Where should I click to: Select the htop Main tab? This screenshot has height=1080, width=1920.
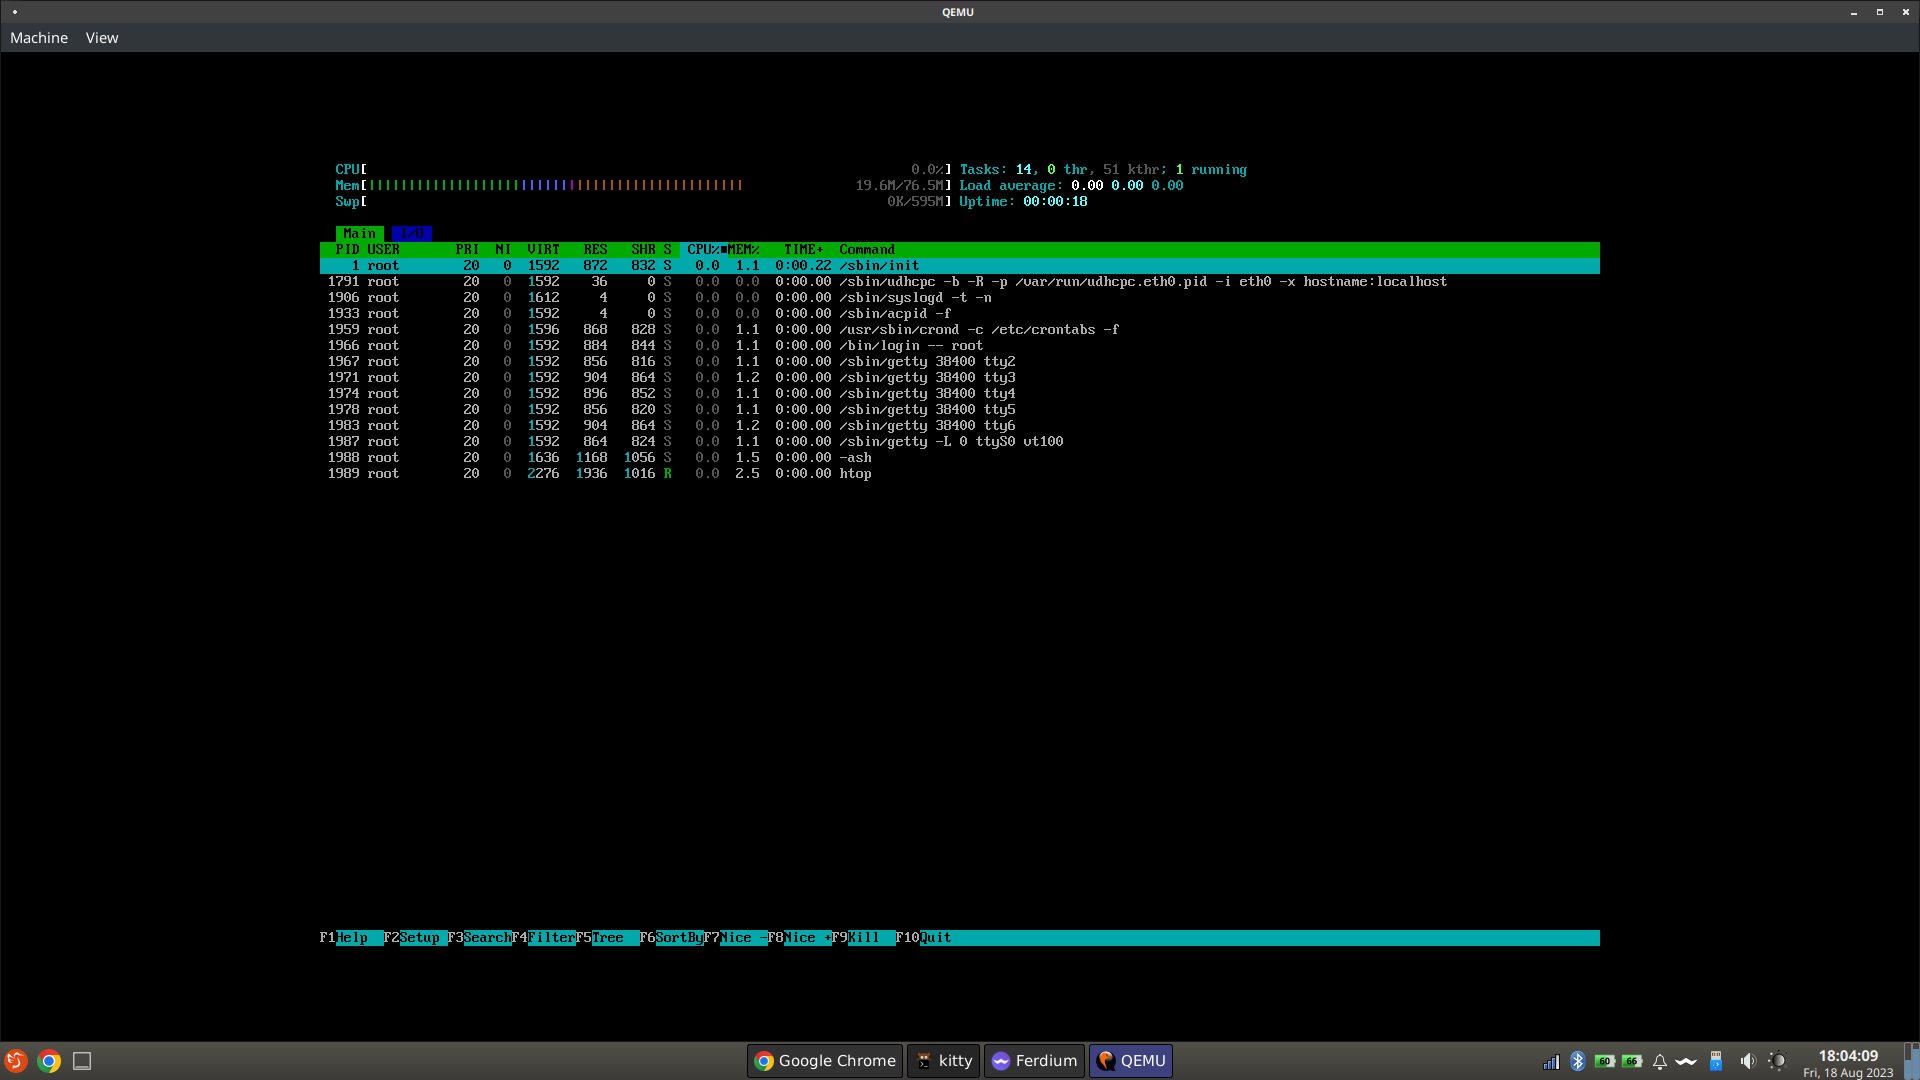[359, 233]
